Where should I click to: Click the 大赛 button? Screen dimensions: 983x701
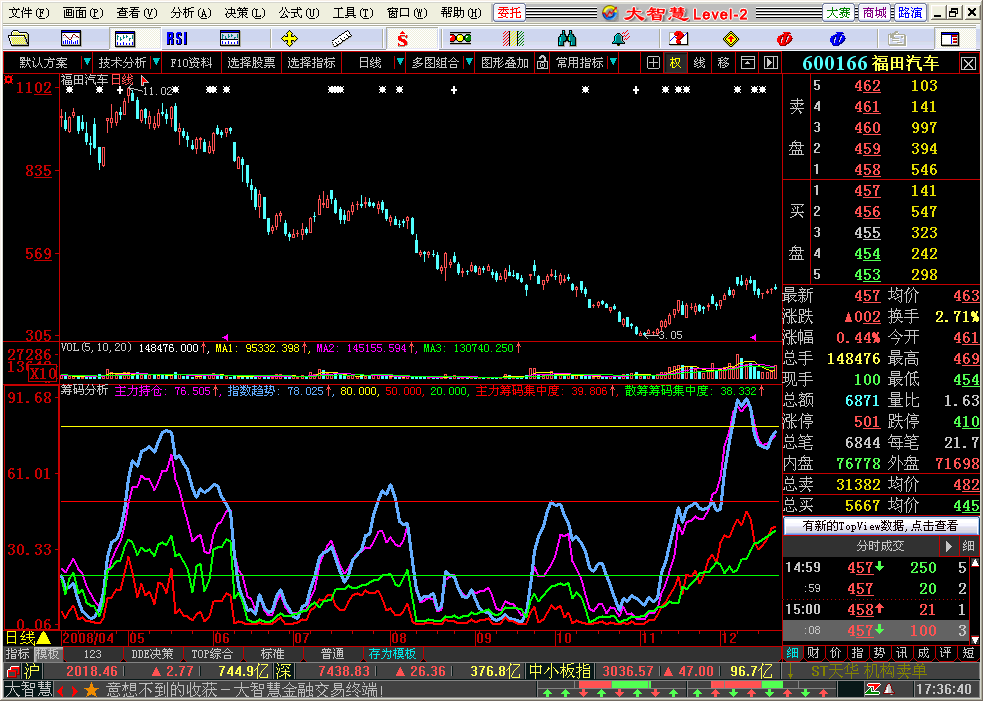tap(838, 13)
